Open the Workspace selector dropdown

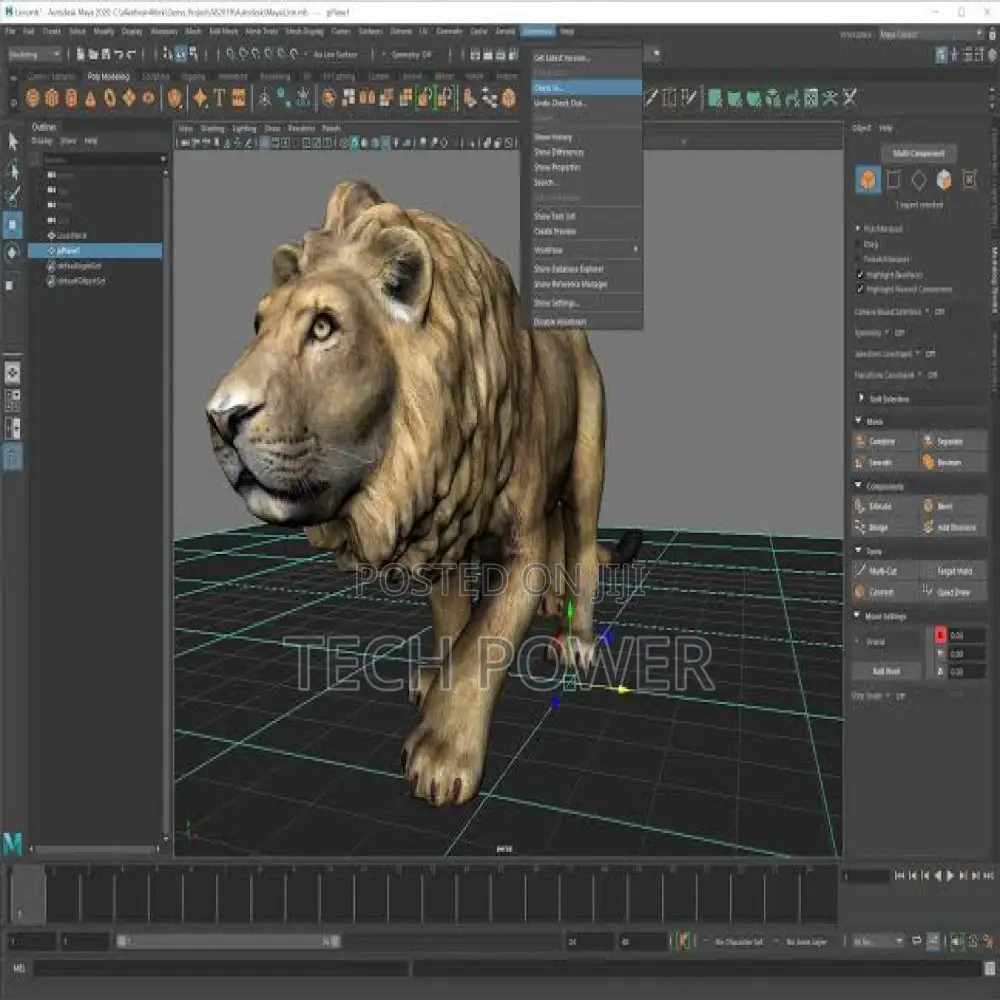[x=931, y=34]
